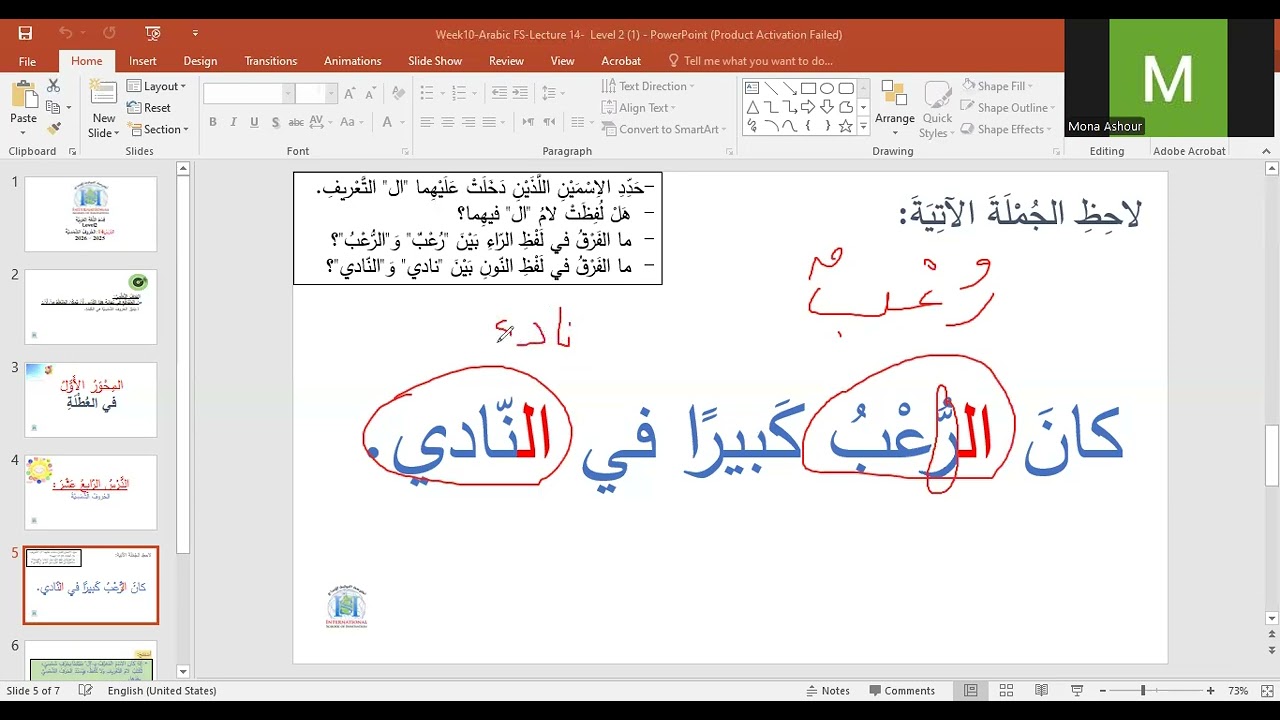Increase font size with the larger A icon
1280x720 pixels.
(350, 93)
